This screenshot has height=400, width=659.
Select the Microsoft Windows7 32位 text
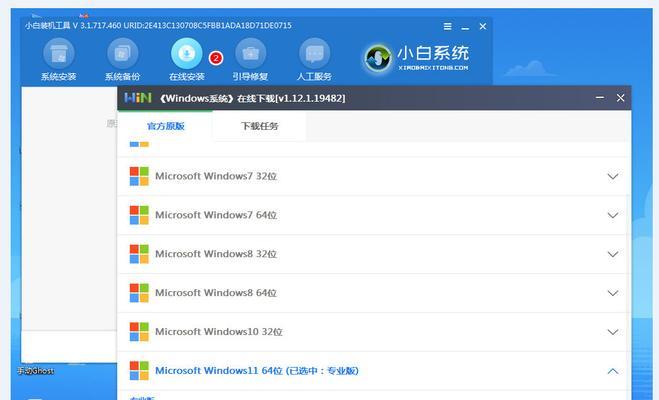click(x=216, y=176)
